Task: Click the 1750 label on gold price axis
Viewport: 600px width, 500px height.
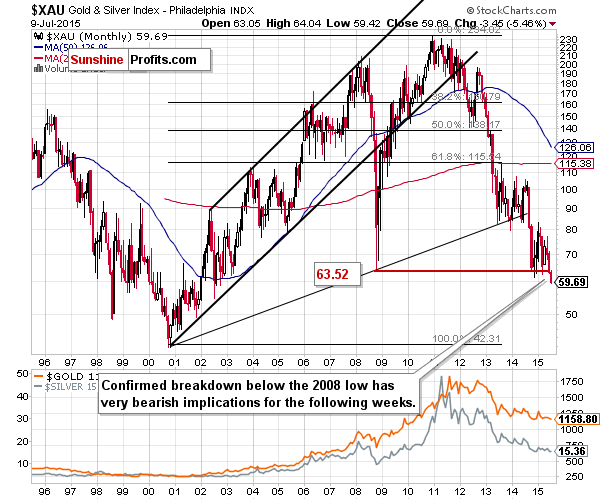Action: [x=572, y=382]
